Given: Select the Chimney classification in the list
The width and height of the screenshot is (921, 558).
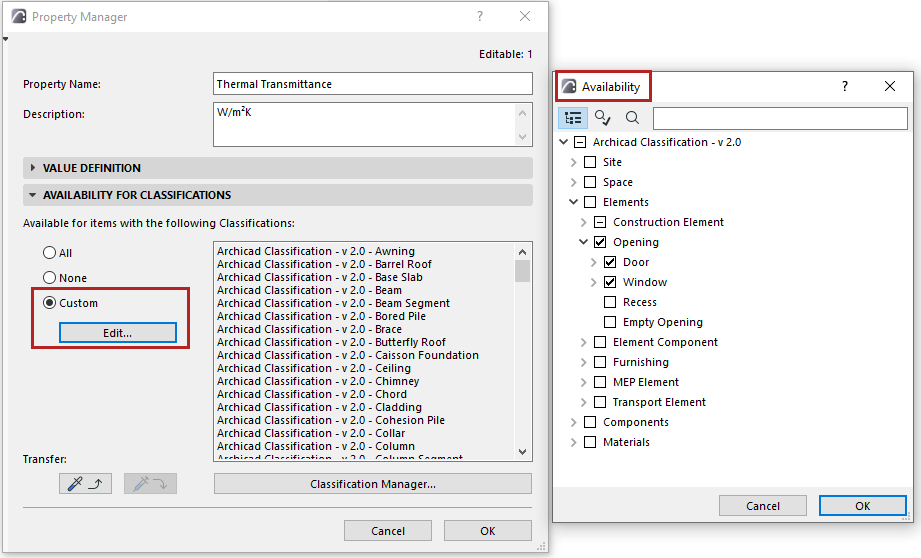Looking at the screenshot, I should tap(318, 381).
